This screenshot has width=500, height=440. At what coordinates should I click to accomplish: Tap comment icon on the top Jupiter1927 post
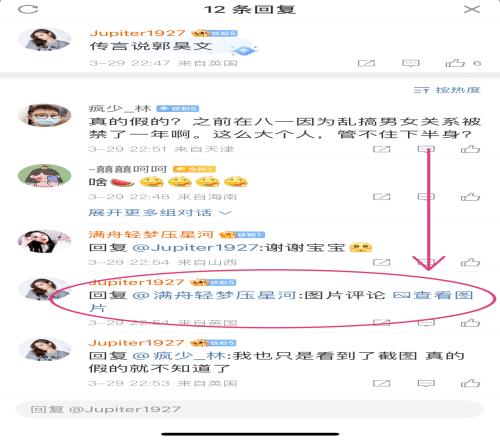pos(411,63)
